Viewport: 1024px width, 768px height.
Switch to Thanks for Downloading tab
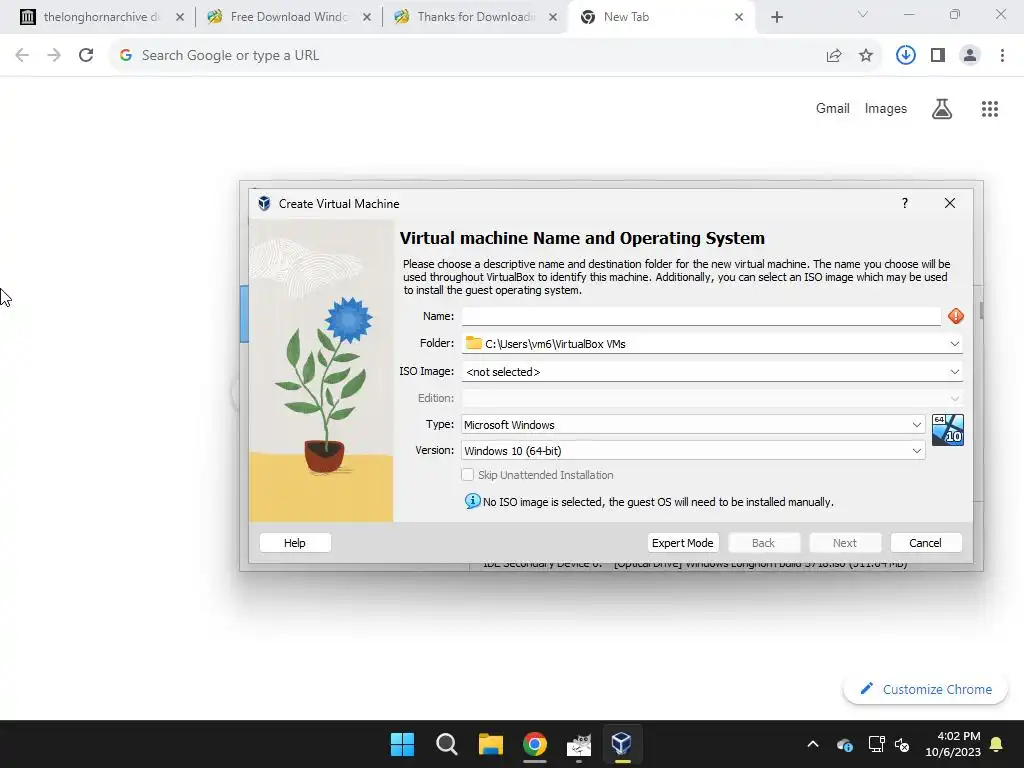[475, 17]
